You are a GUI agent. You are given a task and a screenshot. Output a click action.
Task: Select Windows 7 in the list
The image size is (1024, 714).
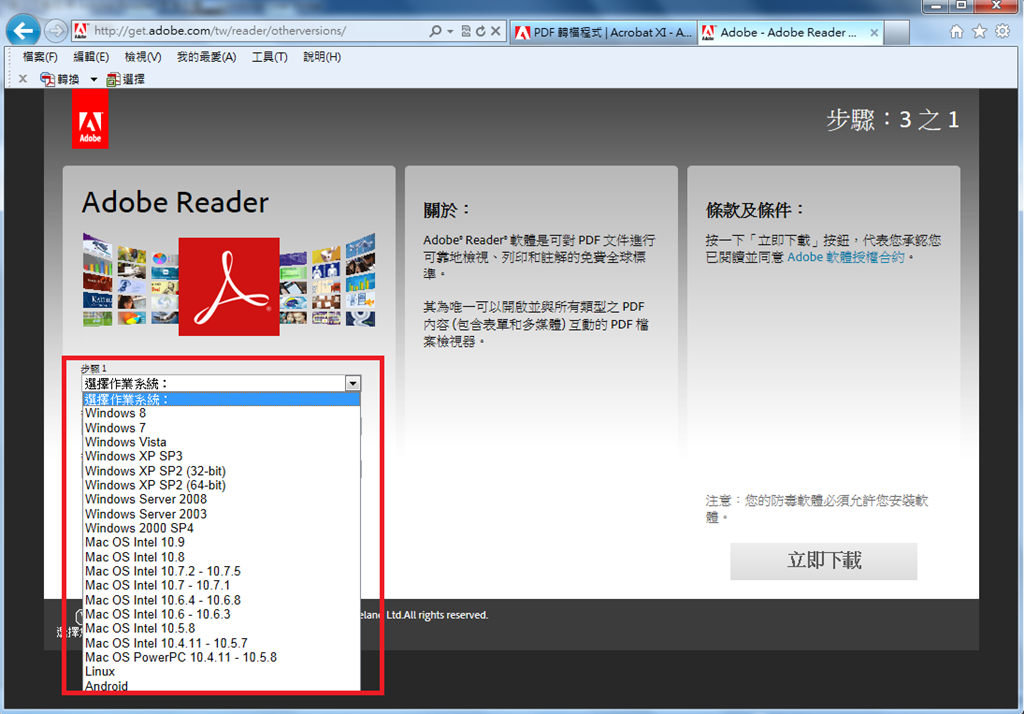[221, 428]
